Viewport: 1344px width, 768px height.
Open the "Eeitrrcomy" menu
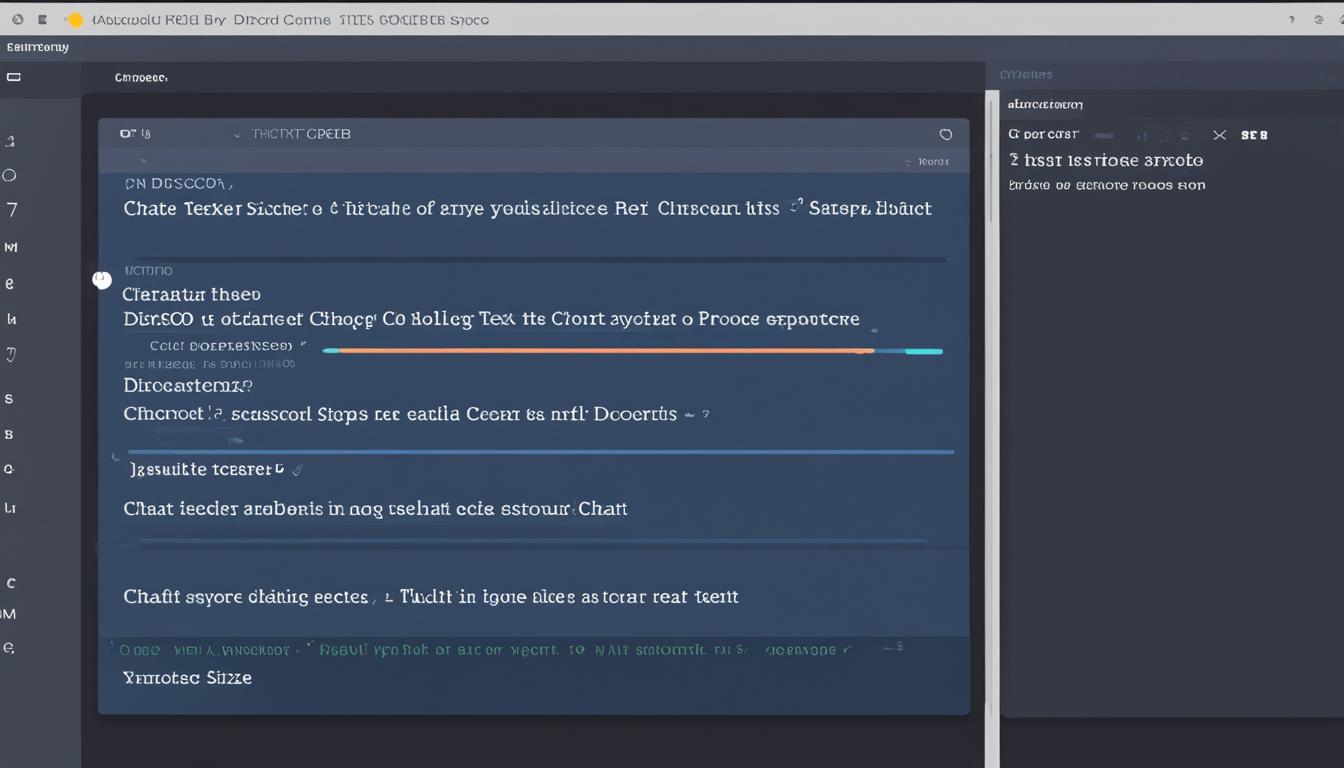pos(38,47)
